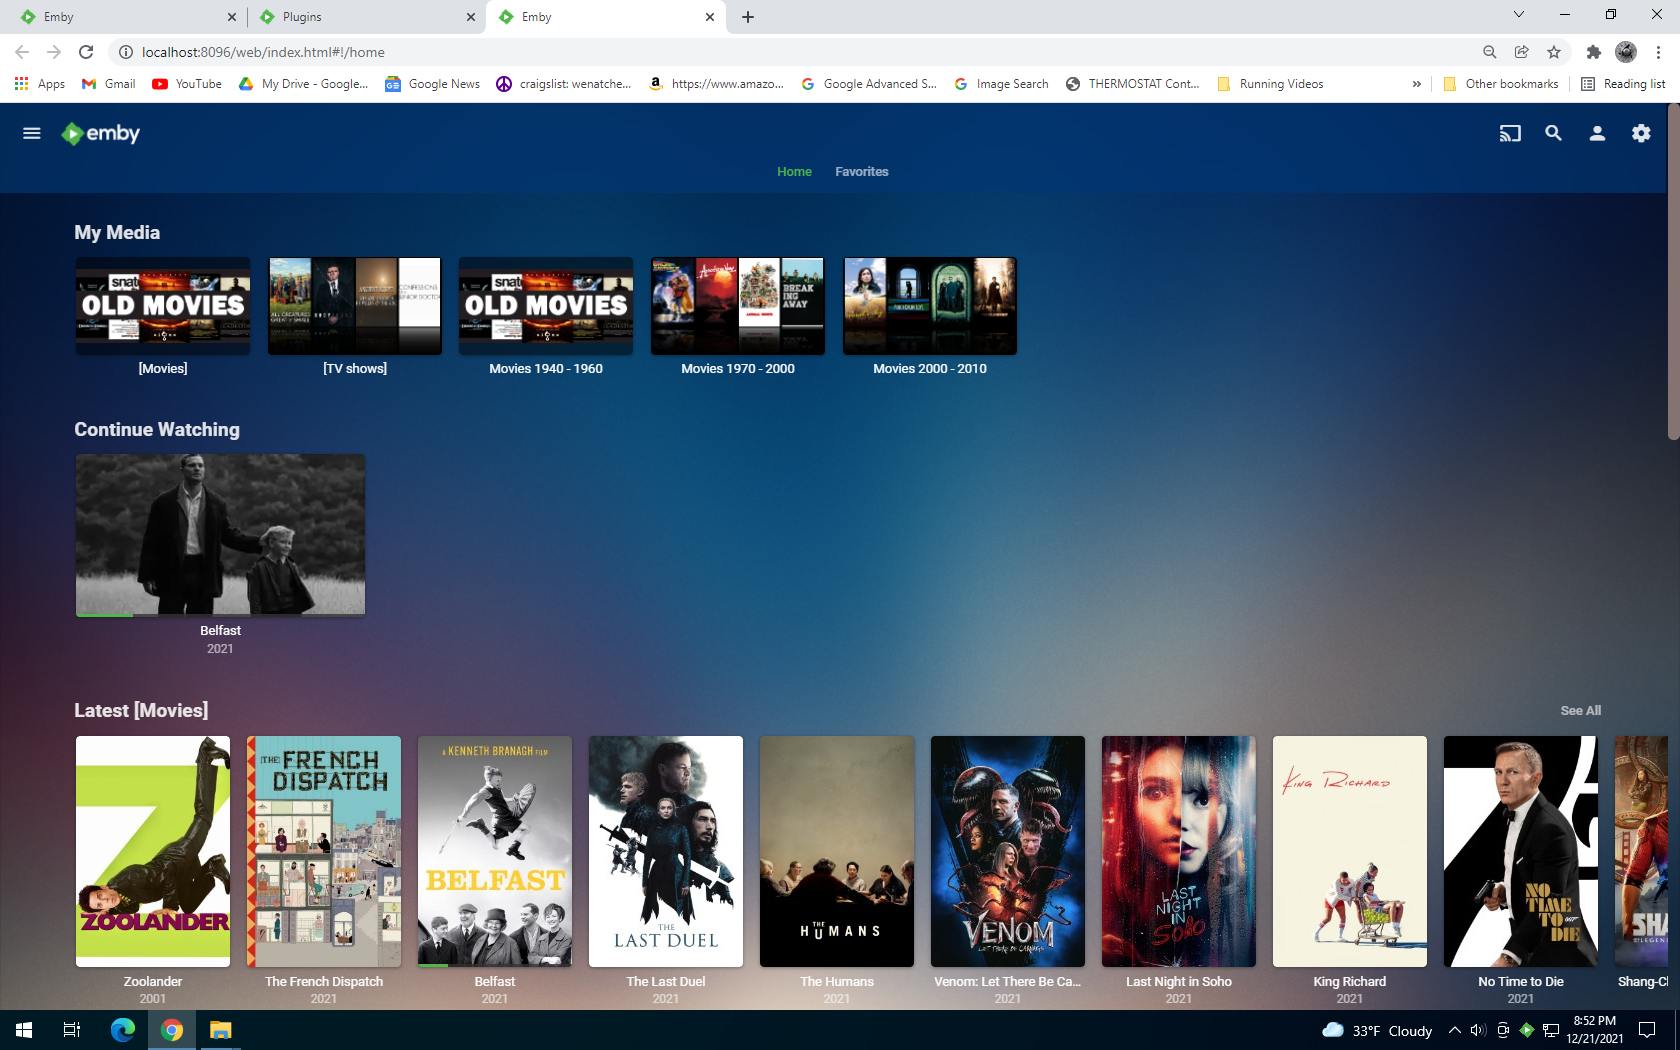Open King Richard movie poster
Viewport: 1680px width, 1050px height.
(1350, 852)
